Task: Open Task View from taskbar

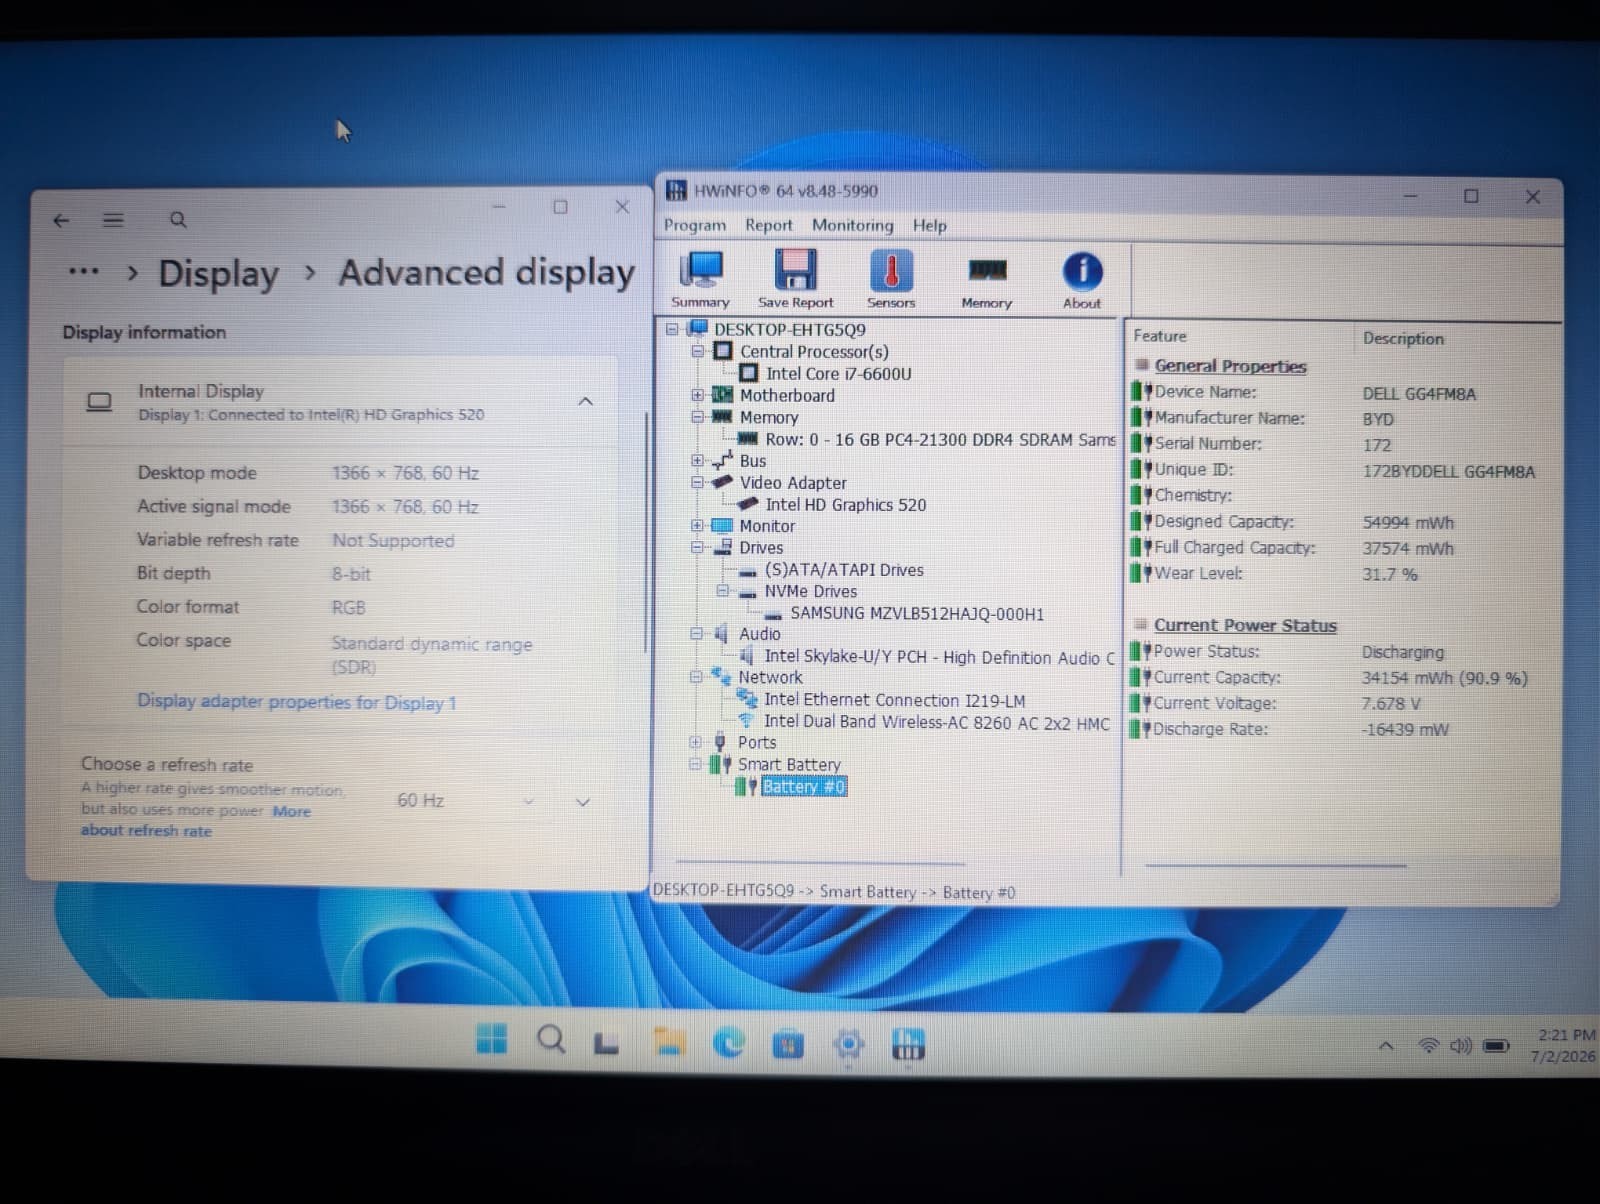Action: click(x=606, y=1044)
